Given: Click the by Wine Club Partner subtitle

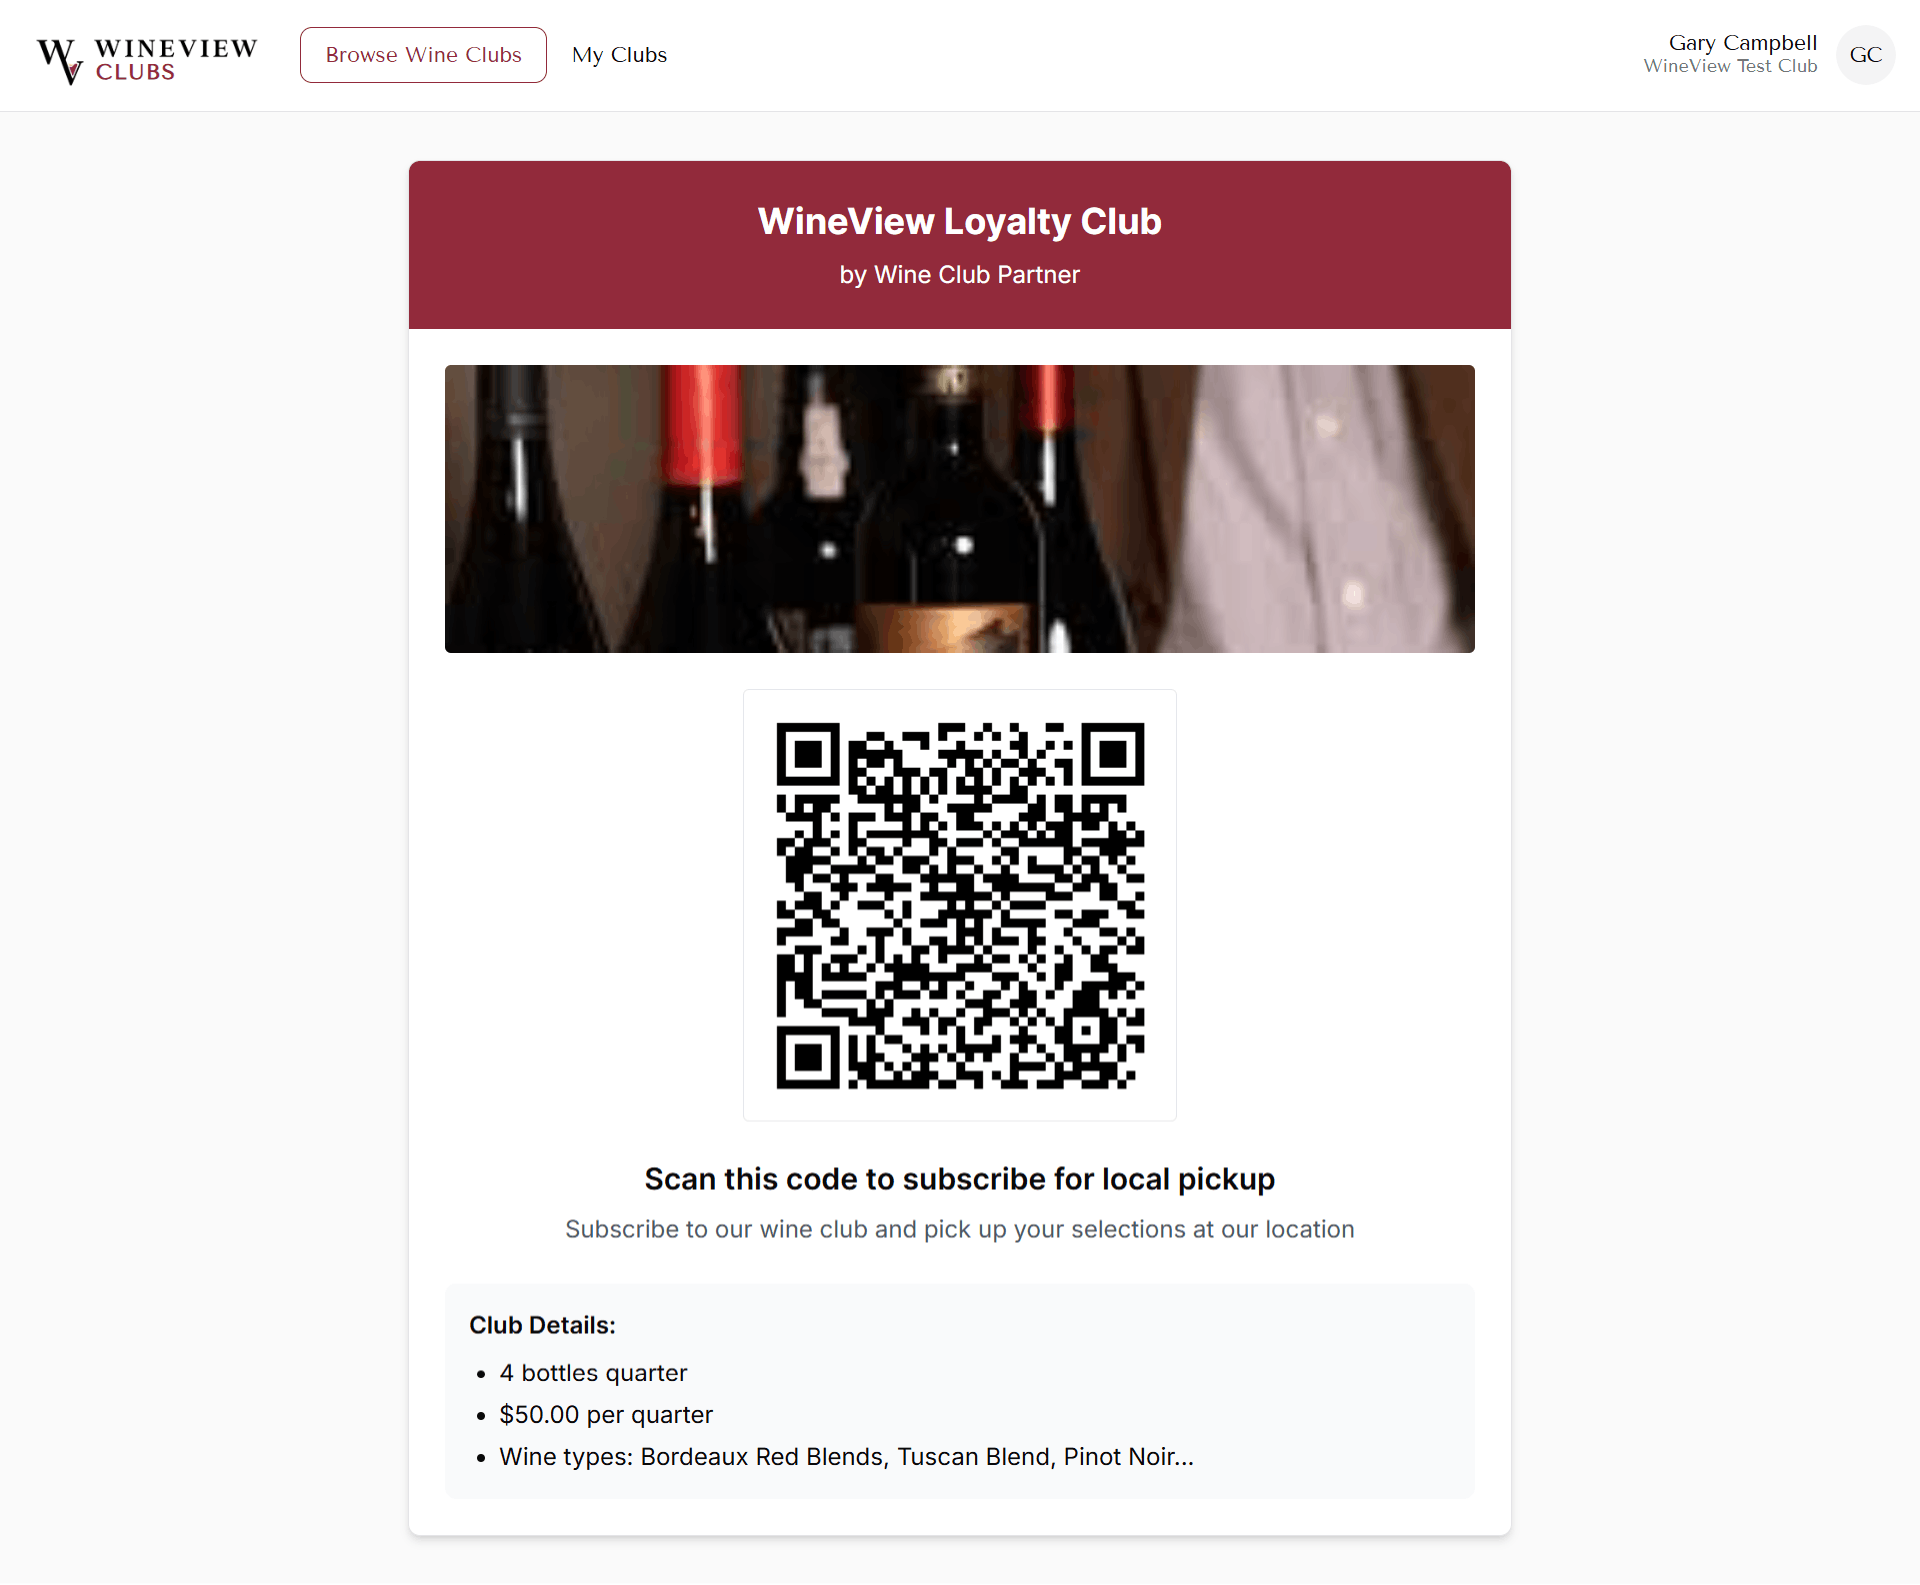Looking at the screenshot, I should tap(960, 275).
